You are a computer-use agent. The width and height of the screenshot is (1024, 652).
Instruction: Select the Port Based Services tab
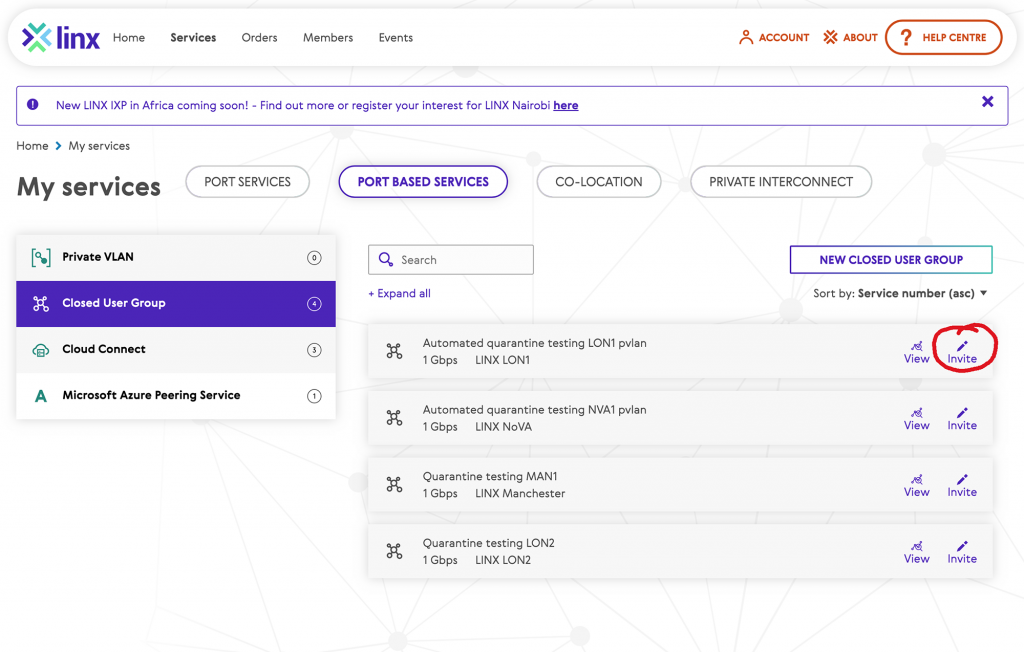(423, 182)
